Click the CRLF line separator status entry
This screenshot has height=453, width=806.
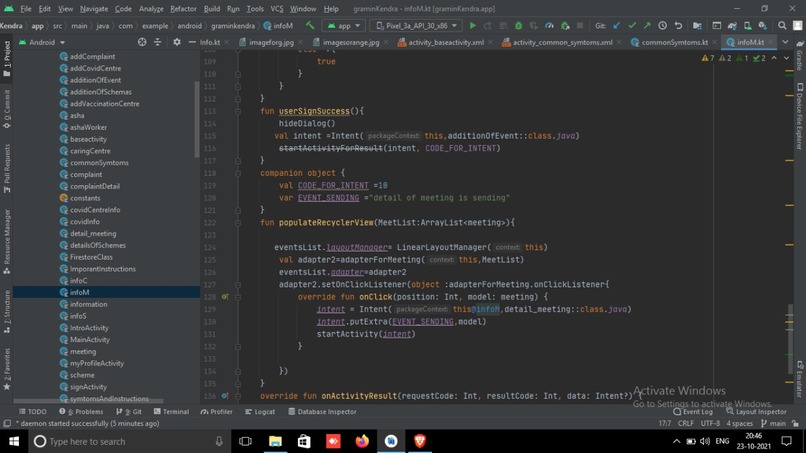(686, 423)
